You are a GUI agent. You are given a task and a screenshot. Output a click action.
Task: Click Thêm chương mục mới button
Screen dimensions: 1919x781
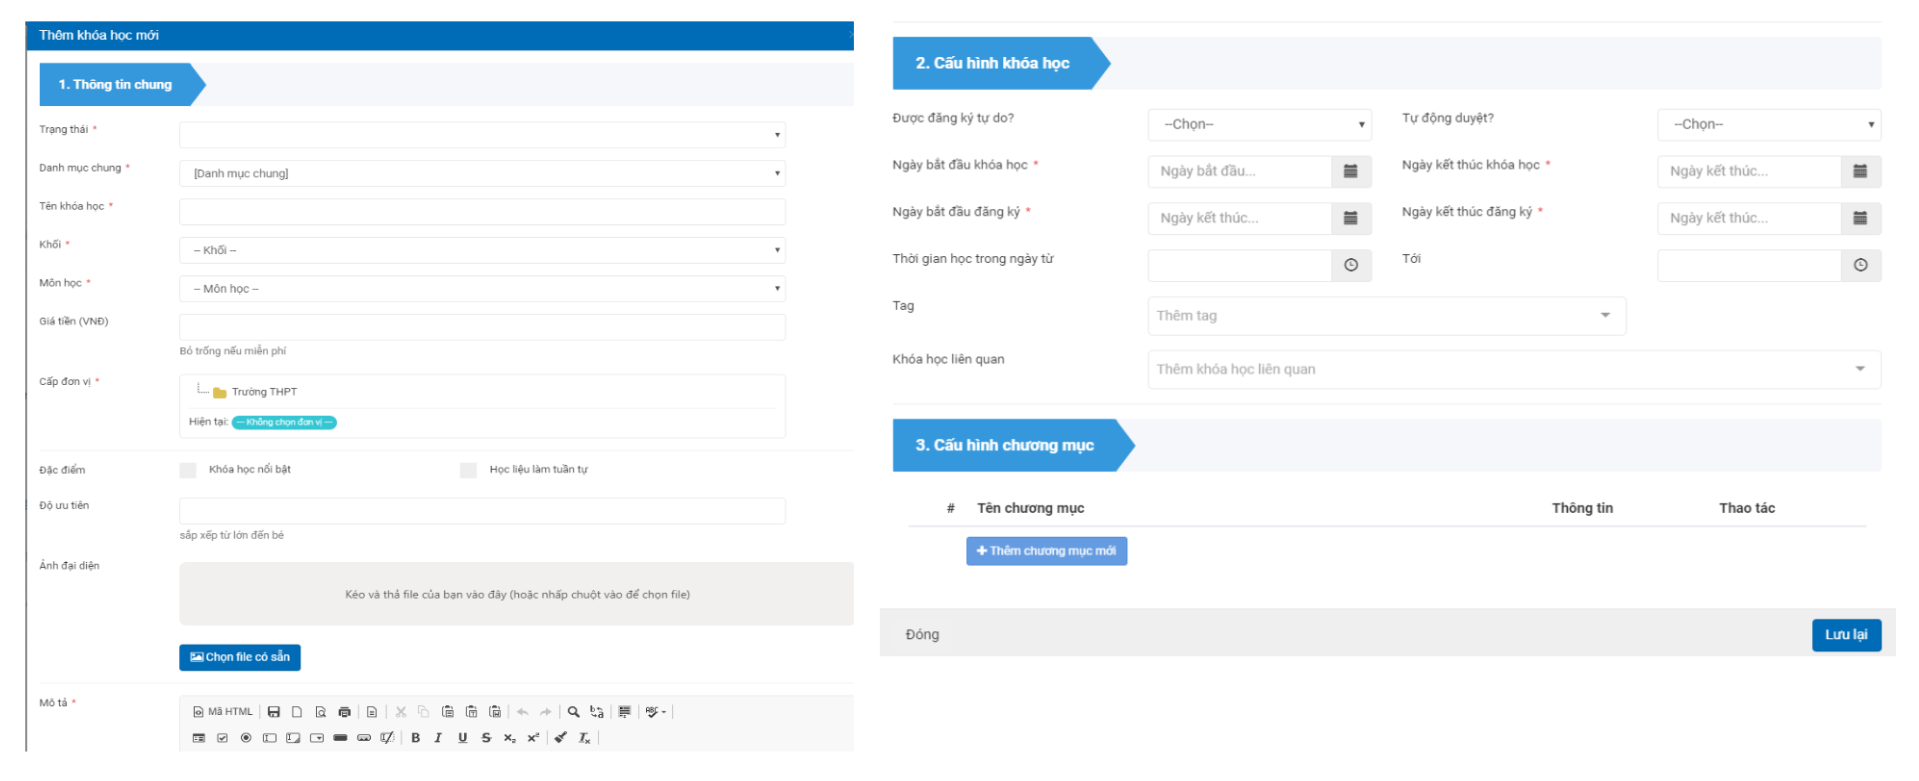1046,551
